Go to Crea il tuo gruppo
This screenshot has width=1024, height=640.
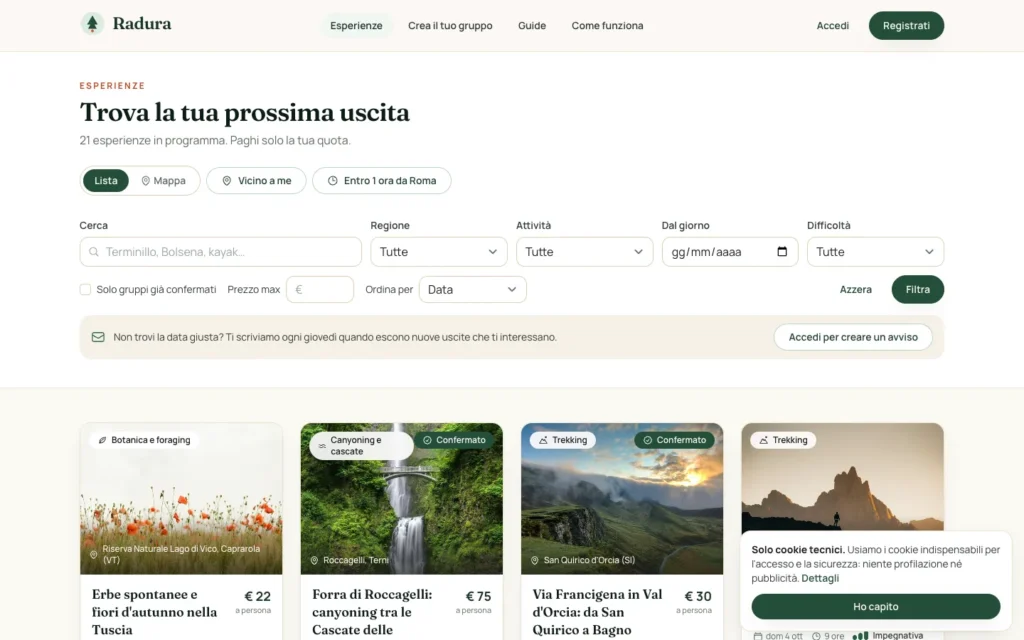450,25
